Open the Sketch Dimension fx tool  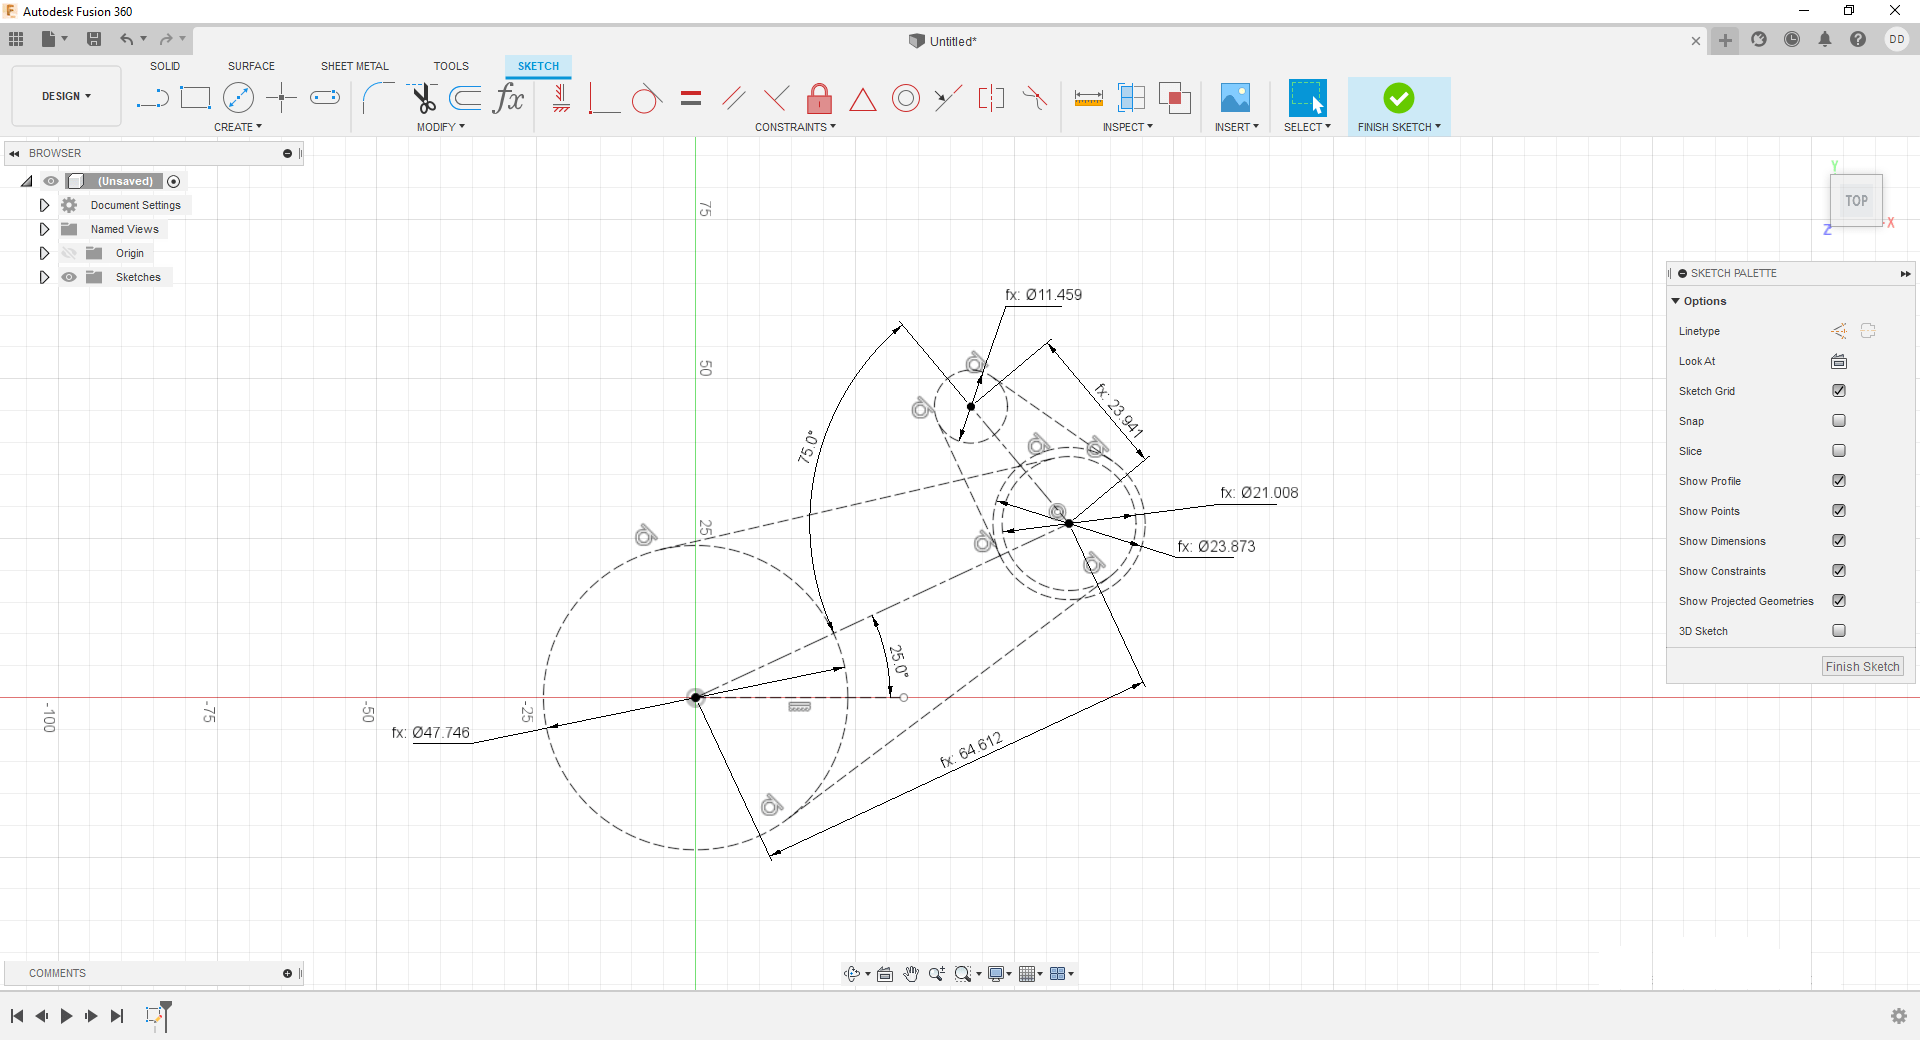coord(509,98)
